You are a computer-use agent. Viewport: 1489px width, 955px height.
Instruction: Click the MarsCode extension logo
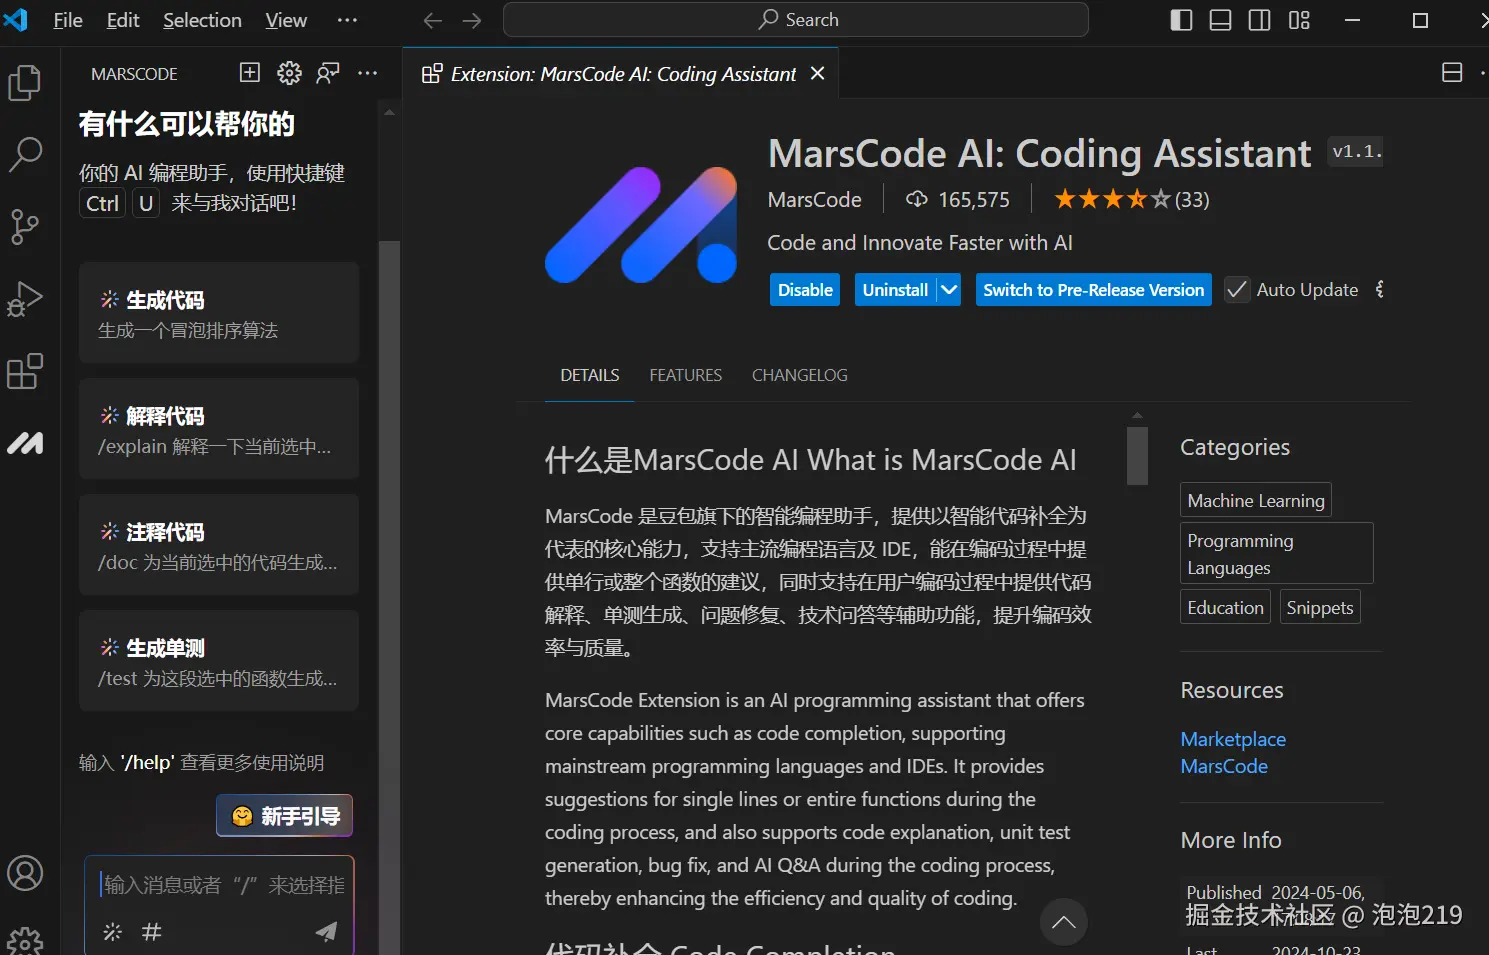coord(641,225)
